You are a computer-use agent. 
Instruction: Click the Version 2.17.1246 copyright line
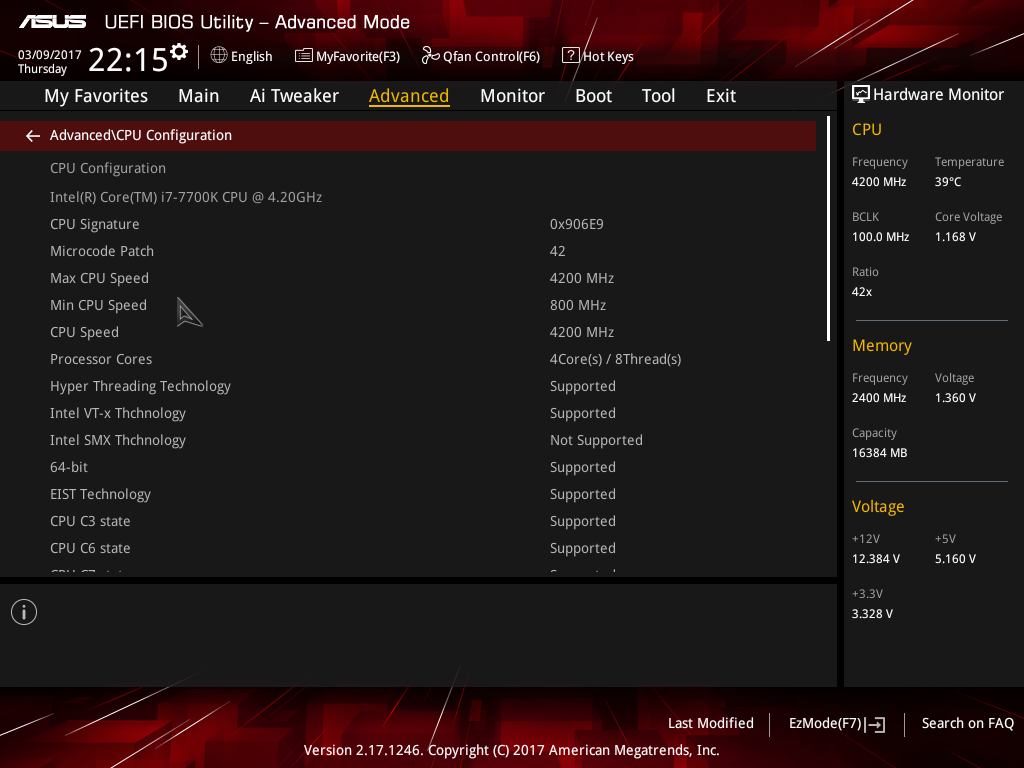511,750
